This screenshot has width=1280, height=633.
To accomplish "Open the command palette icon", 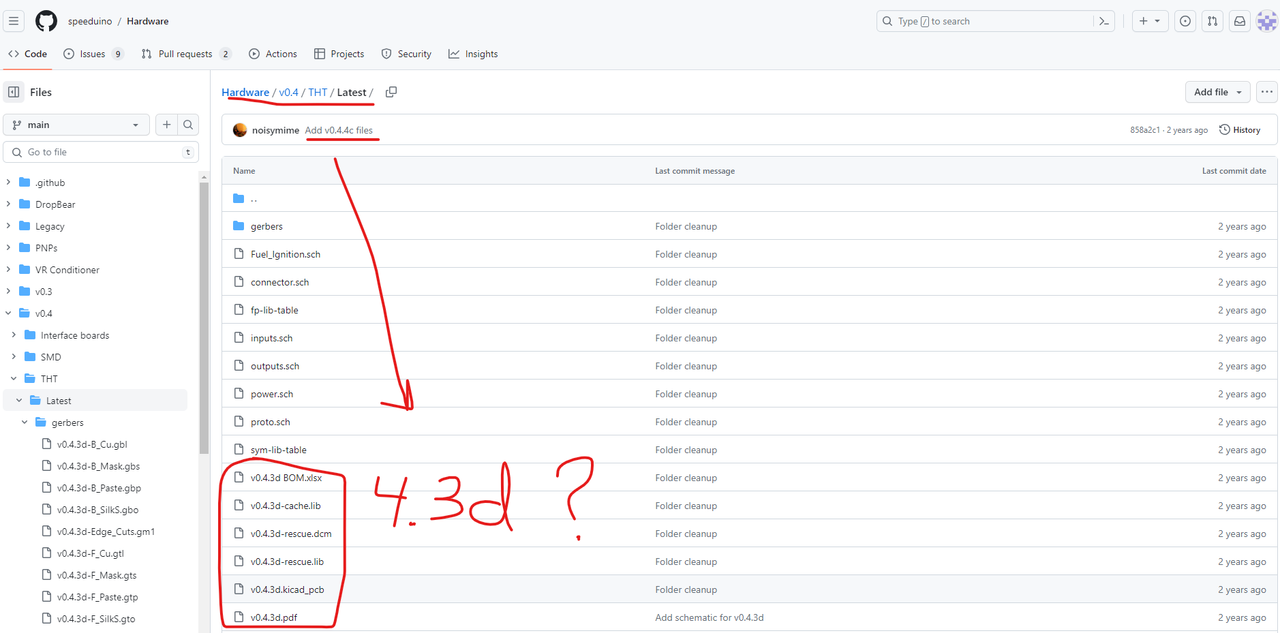I will [x=1105, y=21].
